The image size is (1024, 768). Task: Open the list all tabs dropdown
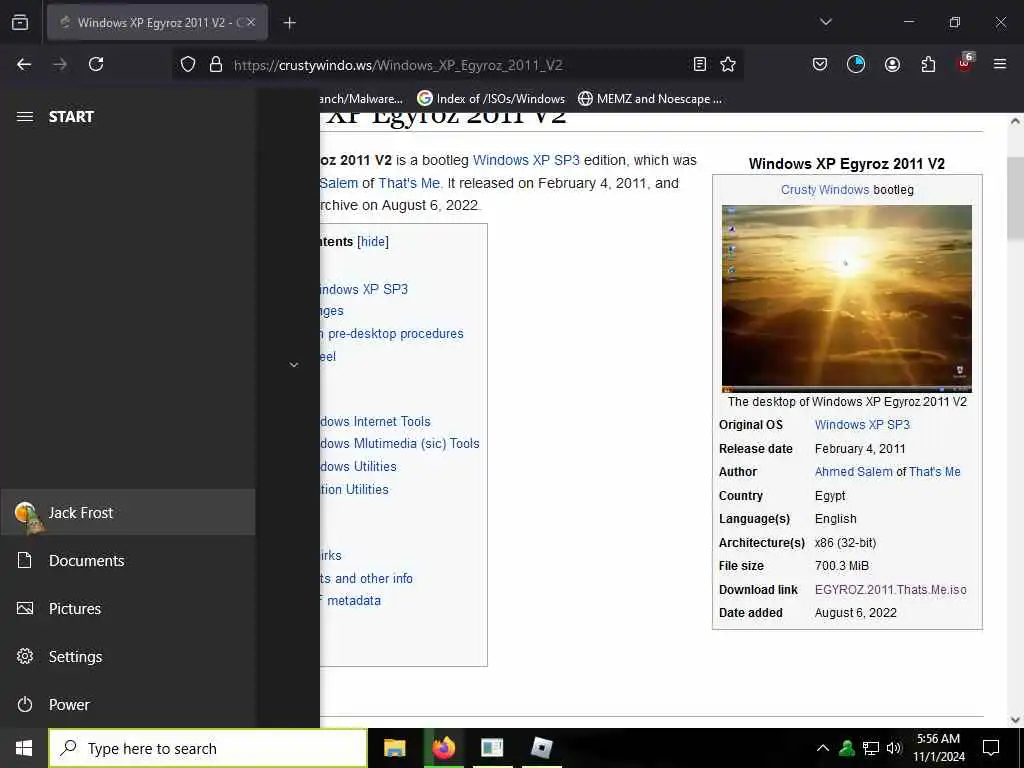pos(825,22)
